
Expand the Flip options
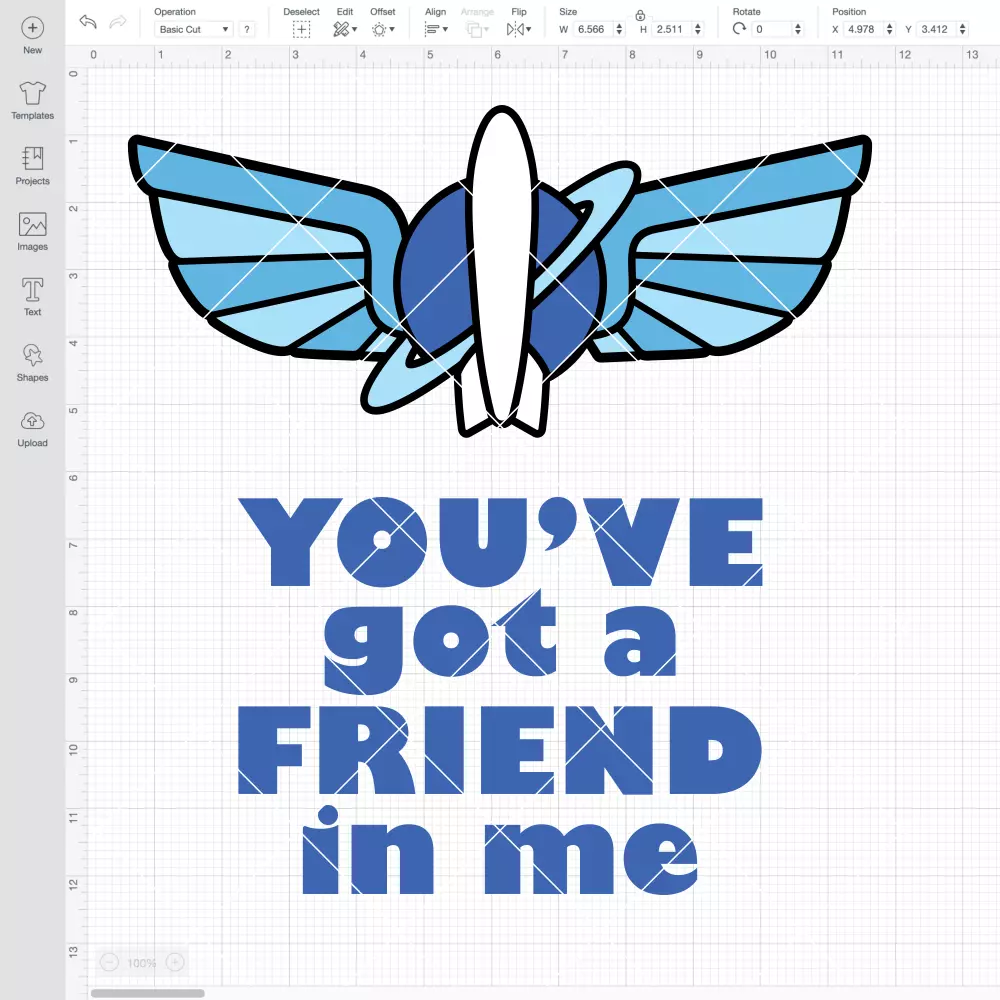[519, 29]
